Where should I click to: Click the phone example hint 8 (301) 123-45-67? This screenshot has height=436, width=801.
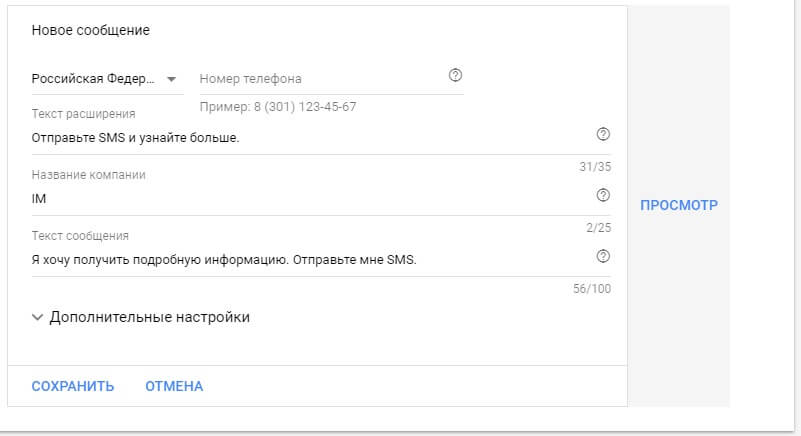[278, 107]
